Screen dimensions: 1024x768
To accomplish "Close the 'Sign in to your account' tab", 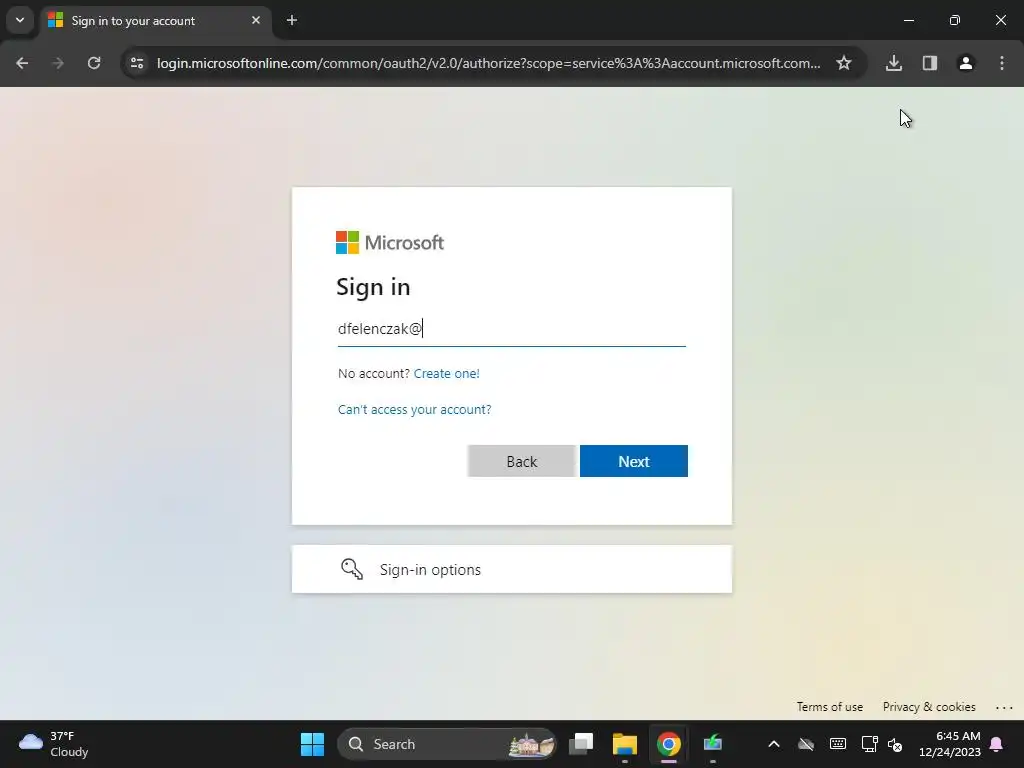I will coord(256,20).
